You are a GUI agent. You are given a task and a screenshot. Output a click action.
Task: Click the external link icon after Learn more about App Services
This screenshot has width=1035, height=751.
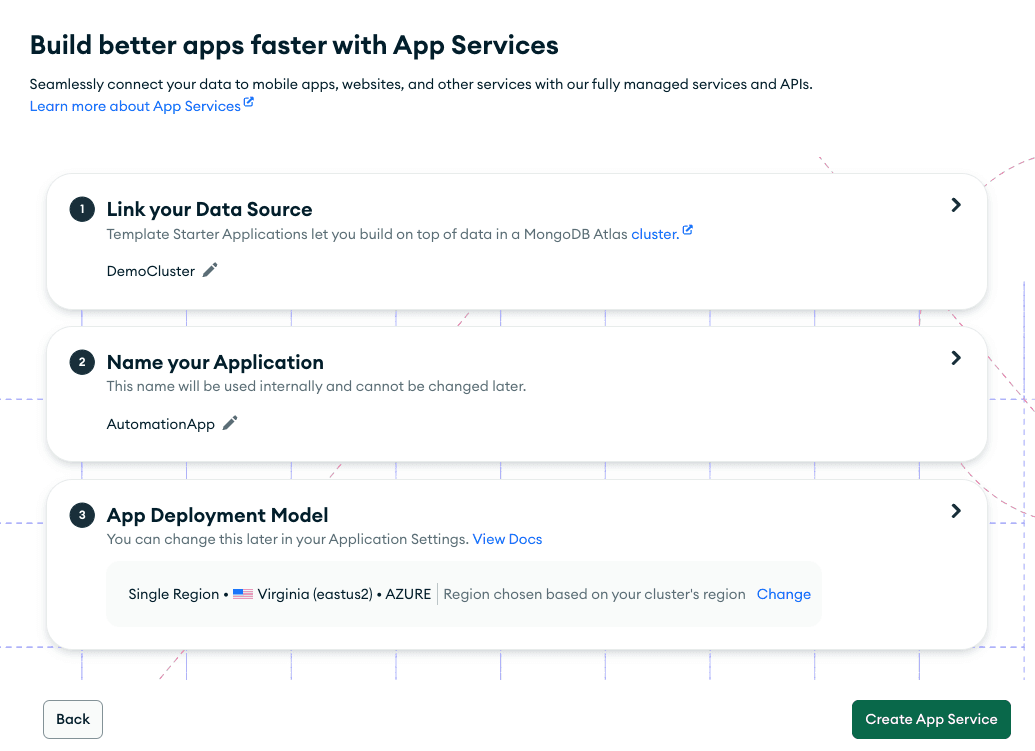click(250, 101)
